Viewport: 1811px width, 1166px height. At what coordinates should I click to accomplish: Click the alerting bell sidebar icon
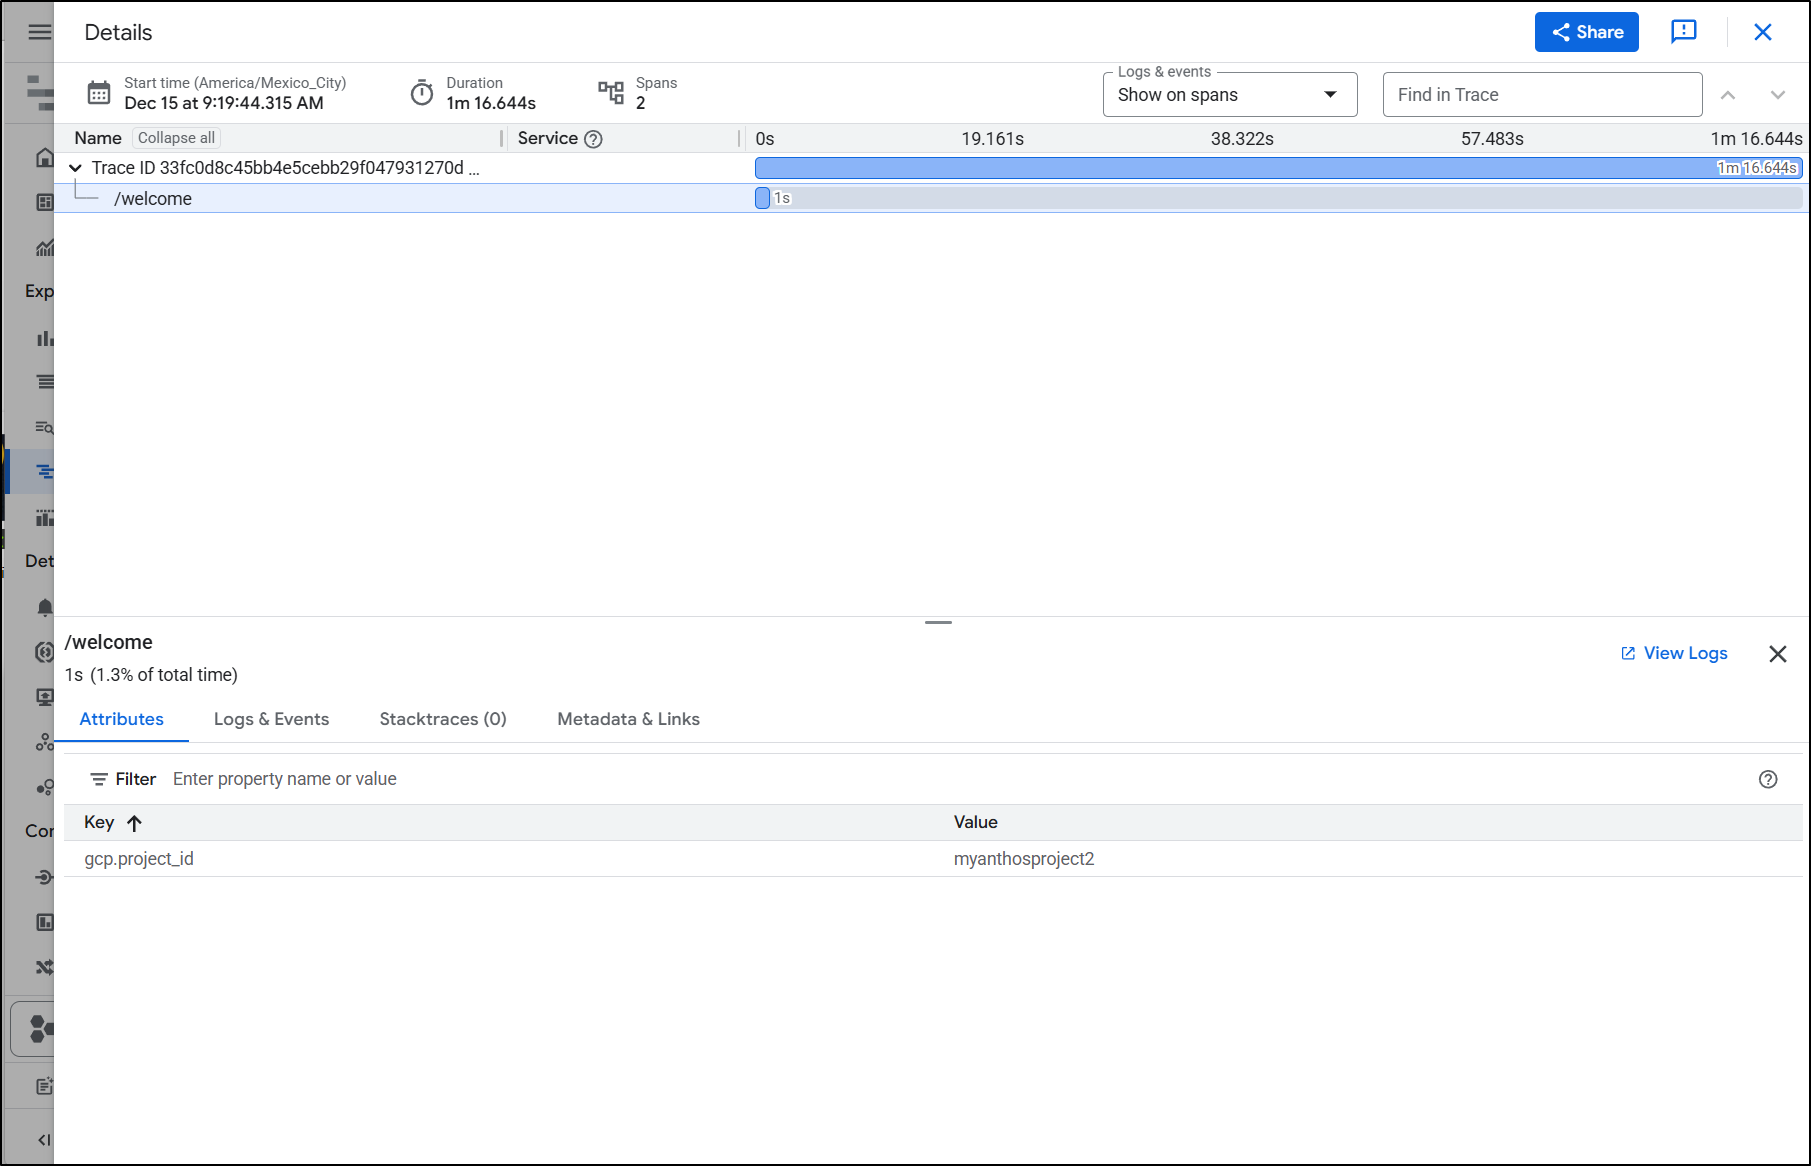pos(44,607)
